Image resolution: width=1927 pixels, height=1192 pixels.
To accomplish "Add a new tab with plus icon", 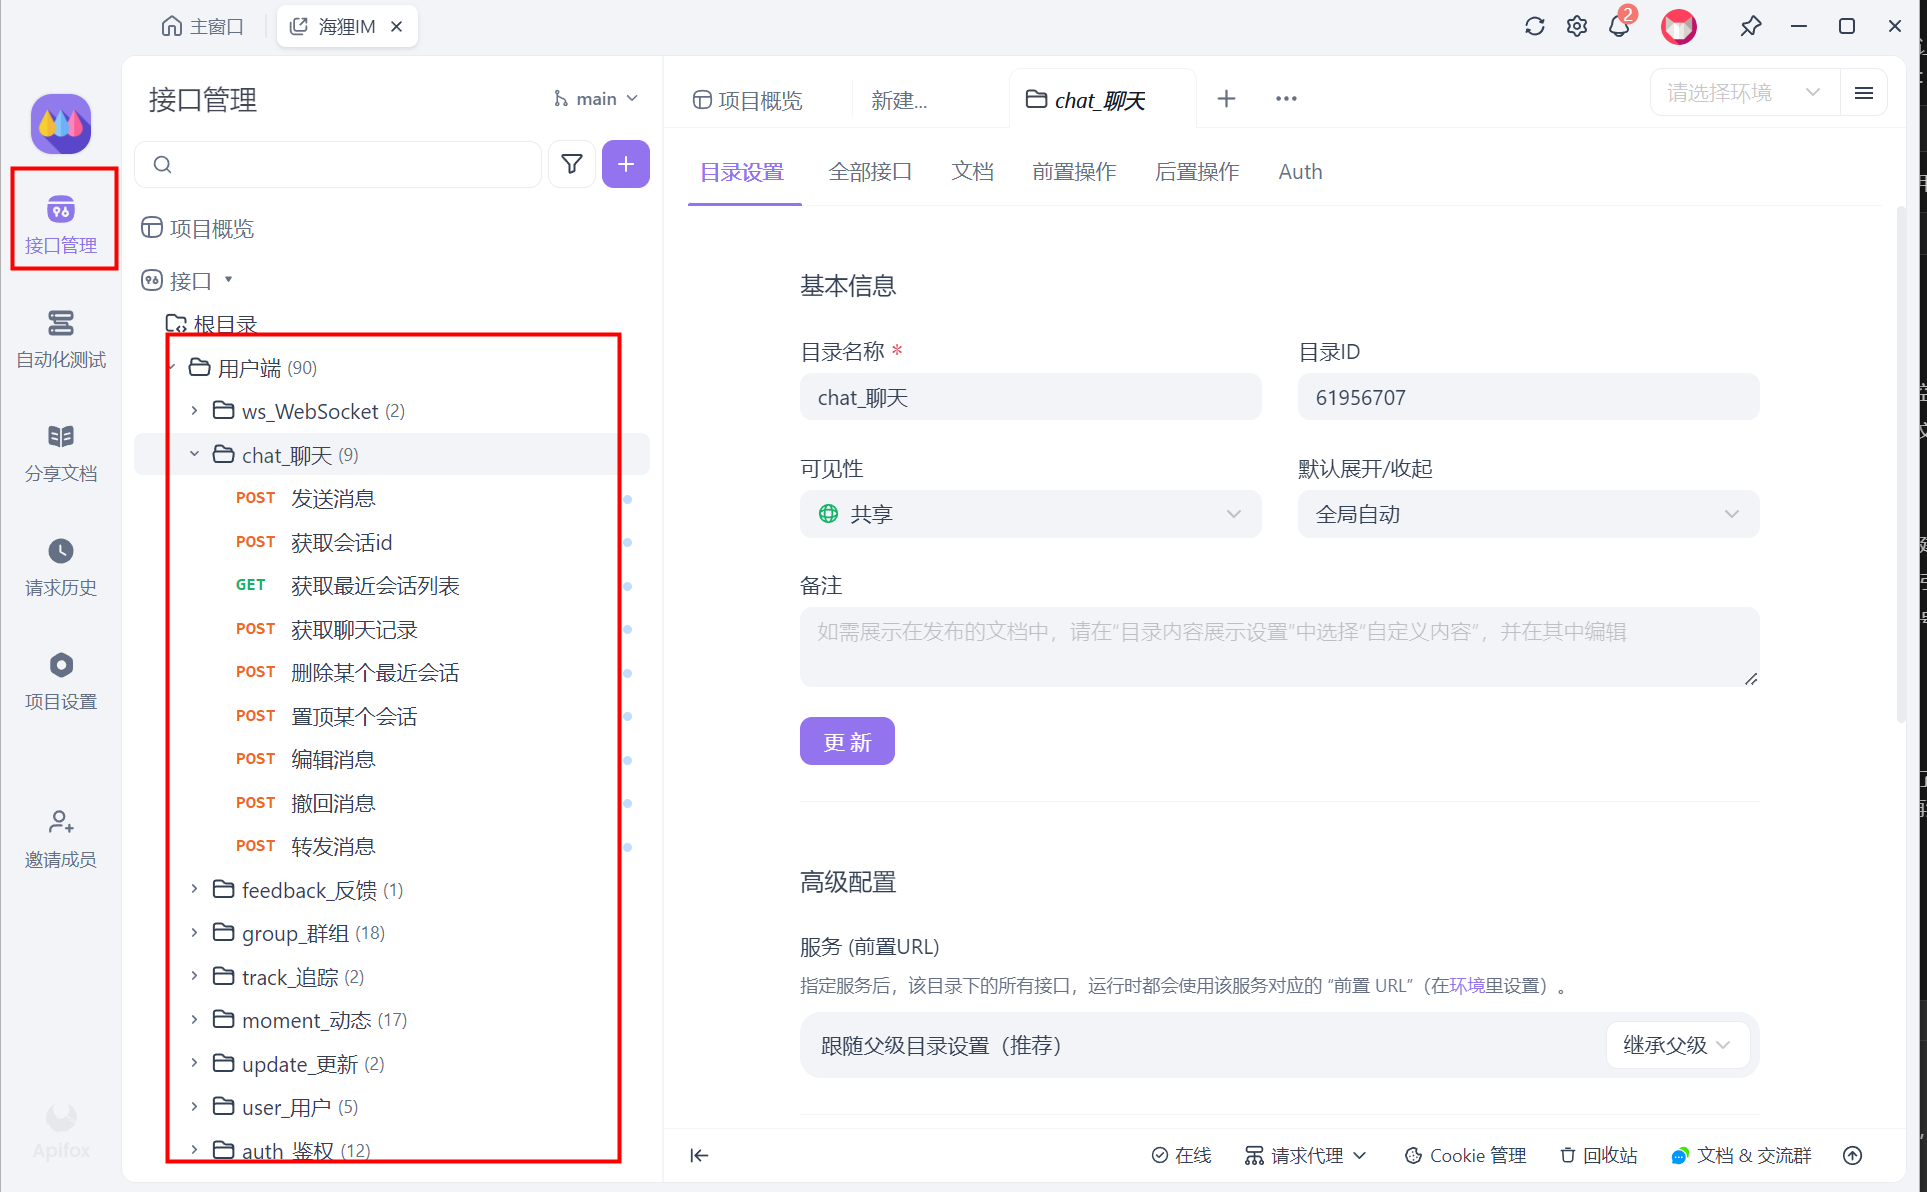I will (x=1226, y=99).
